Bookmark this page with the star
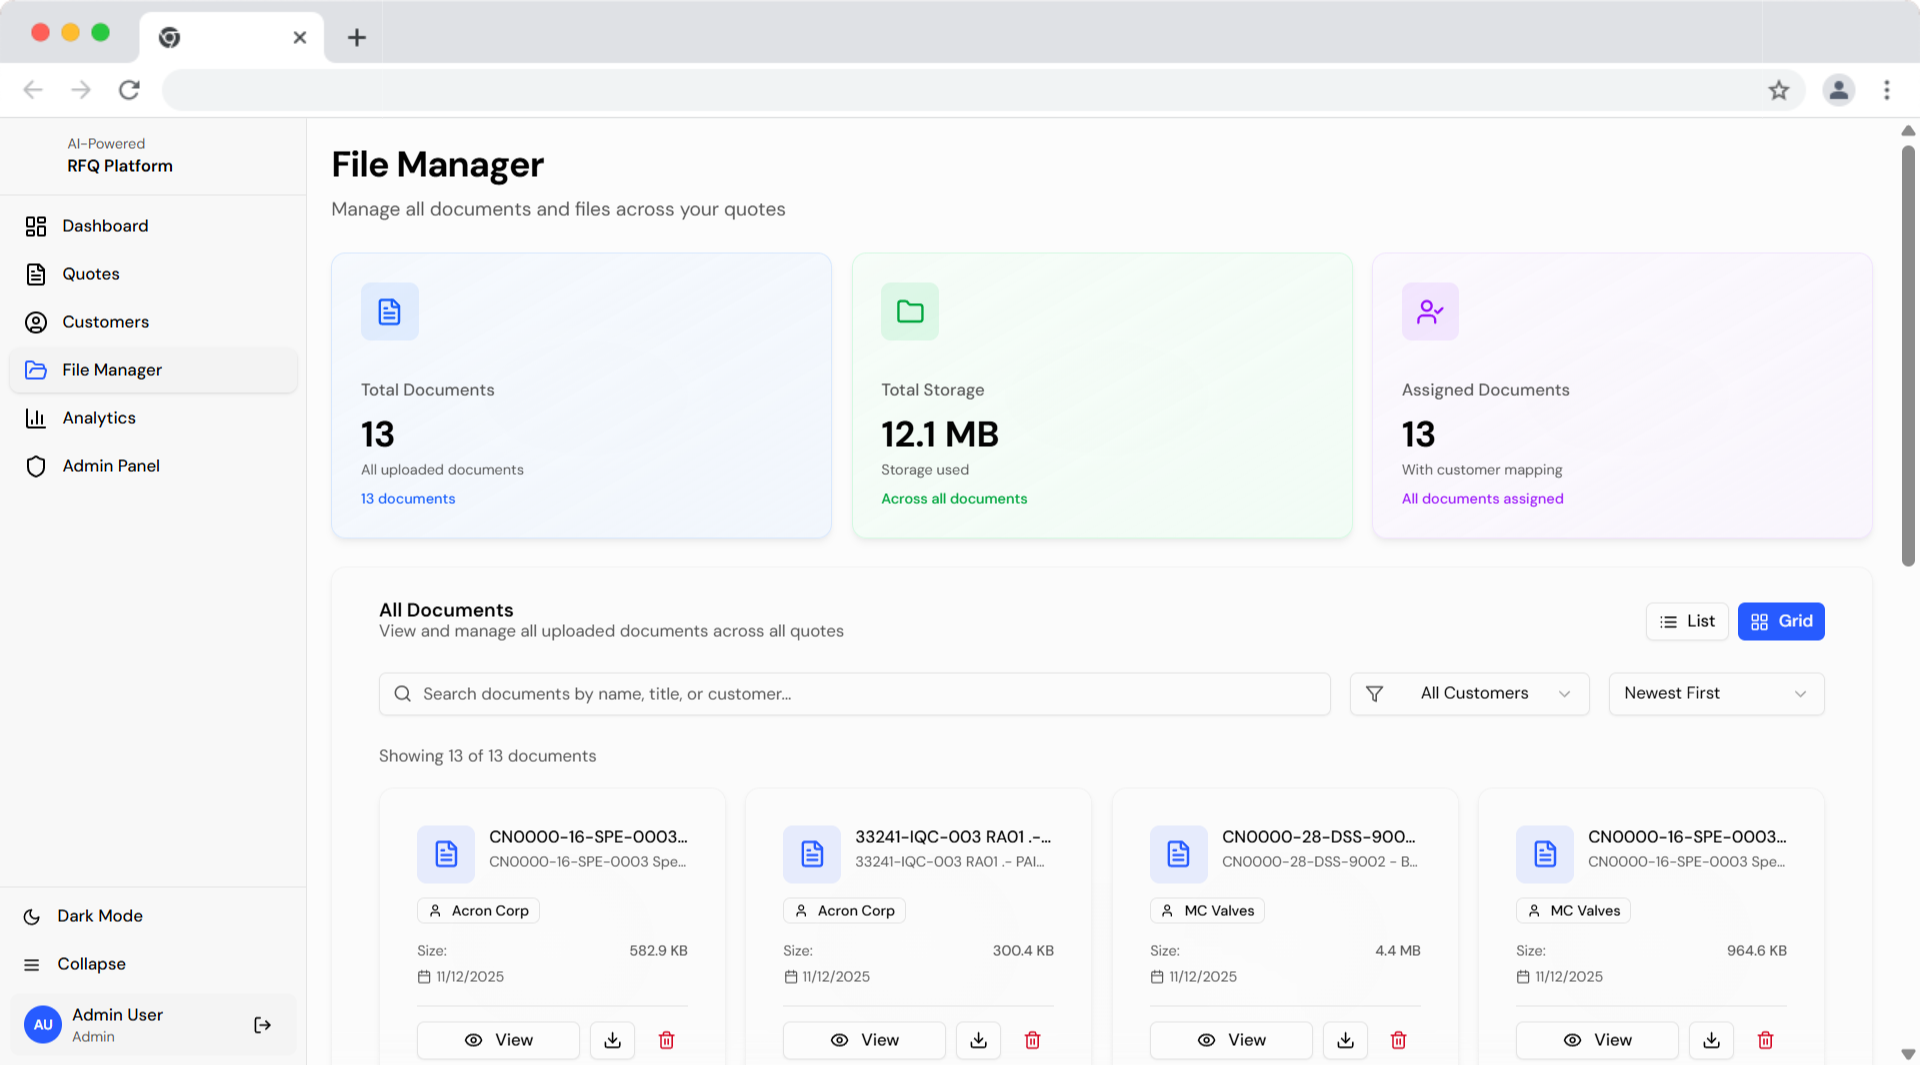The height and width of the screenshot is (1065, 1920). click(x=1779, y=90)
